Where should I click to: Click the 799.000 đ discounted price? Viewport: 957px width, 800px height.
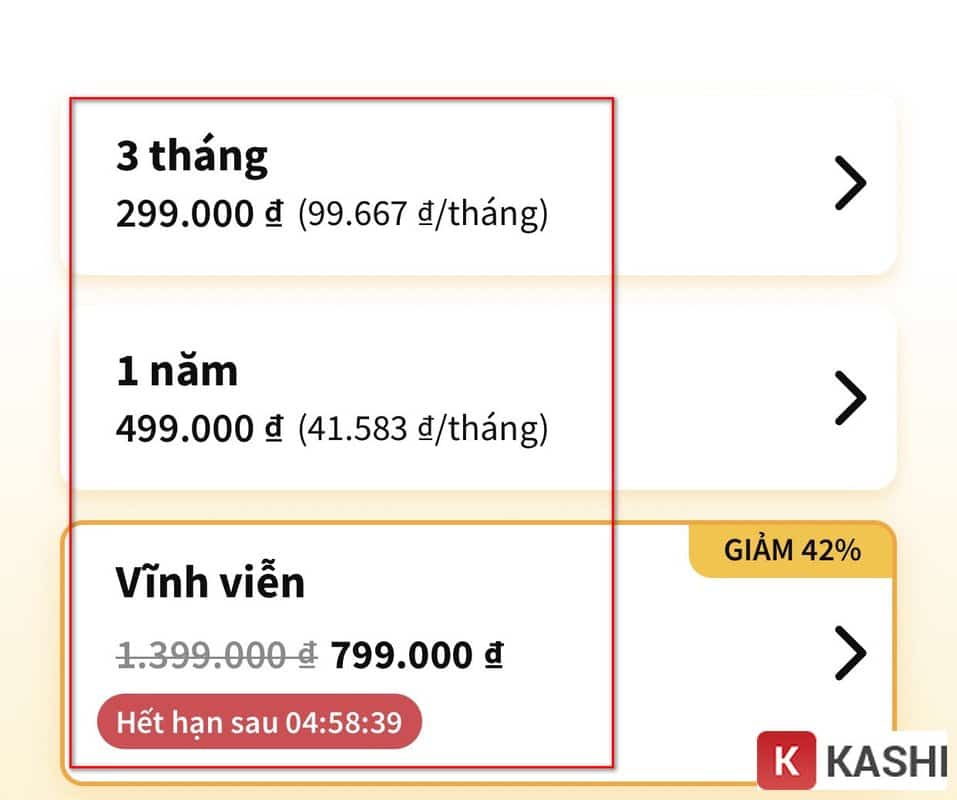417,654
